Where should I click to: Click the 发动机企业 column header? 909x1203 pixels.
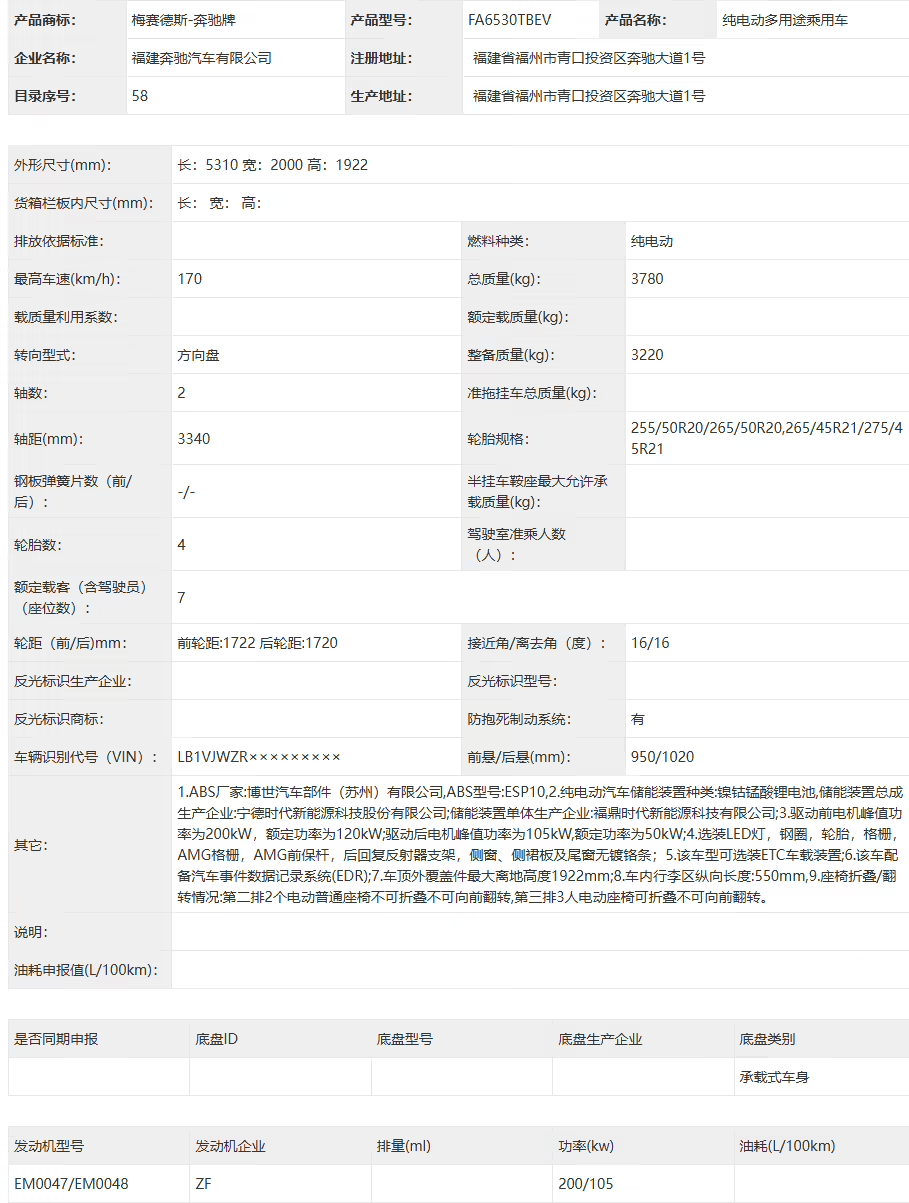pyautogui.click(x=230, y=1146)
